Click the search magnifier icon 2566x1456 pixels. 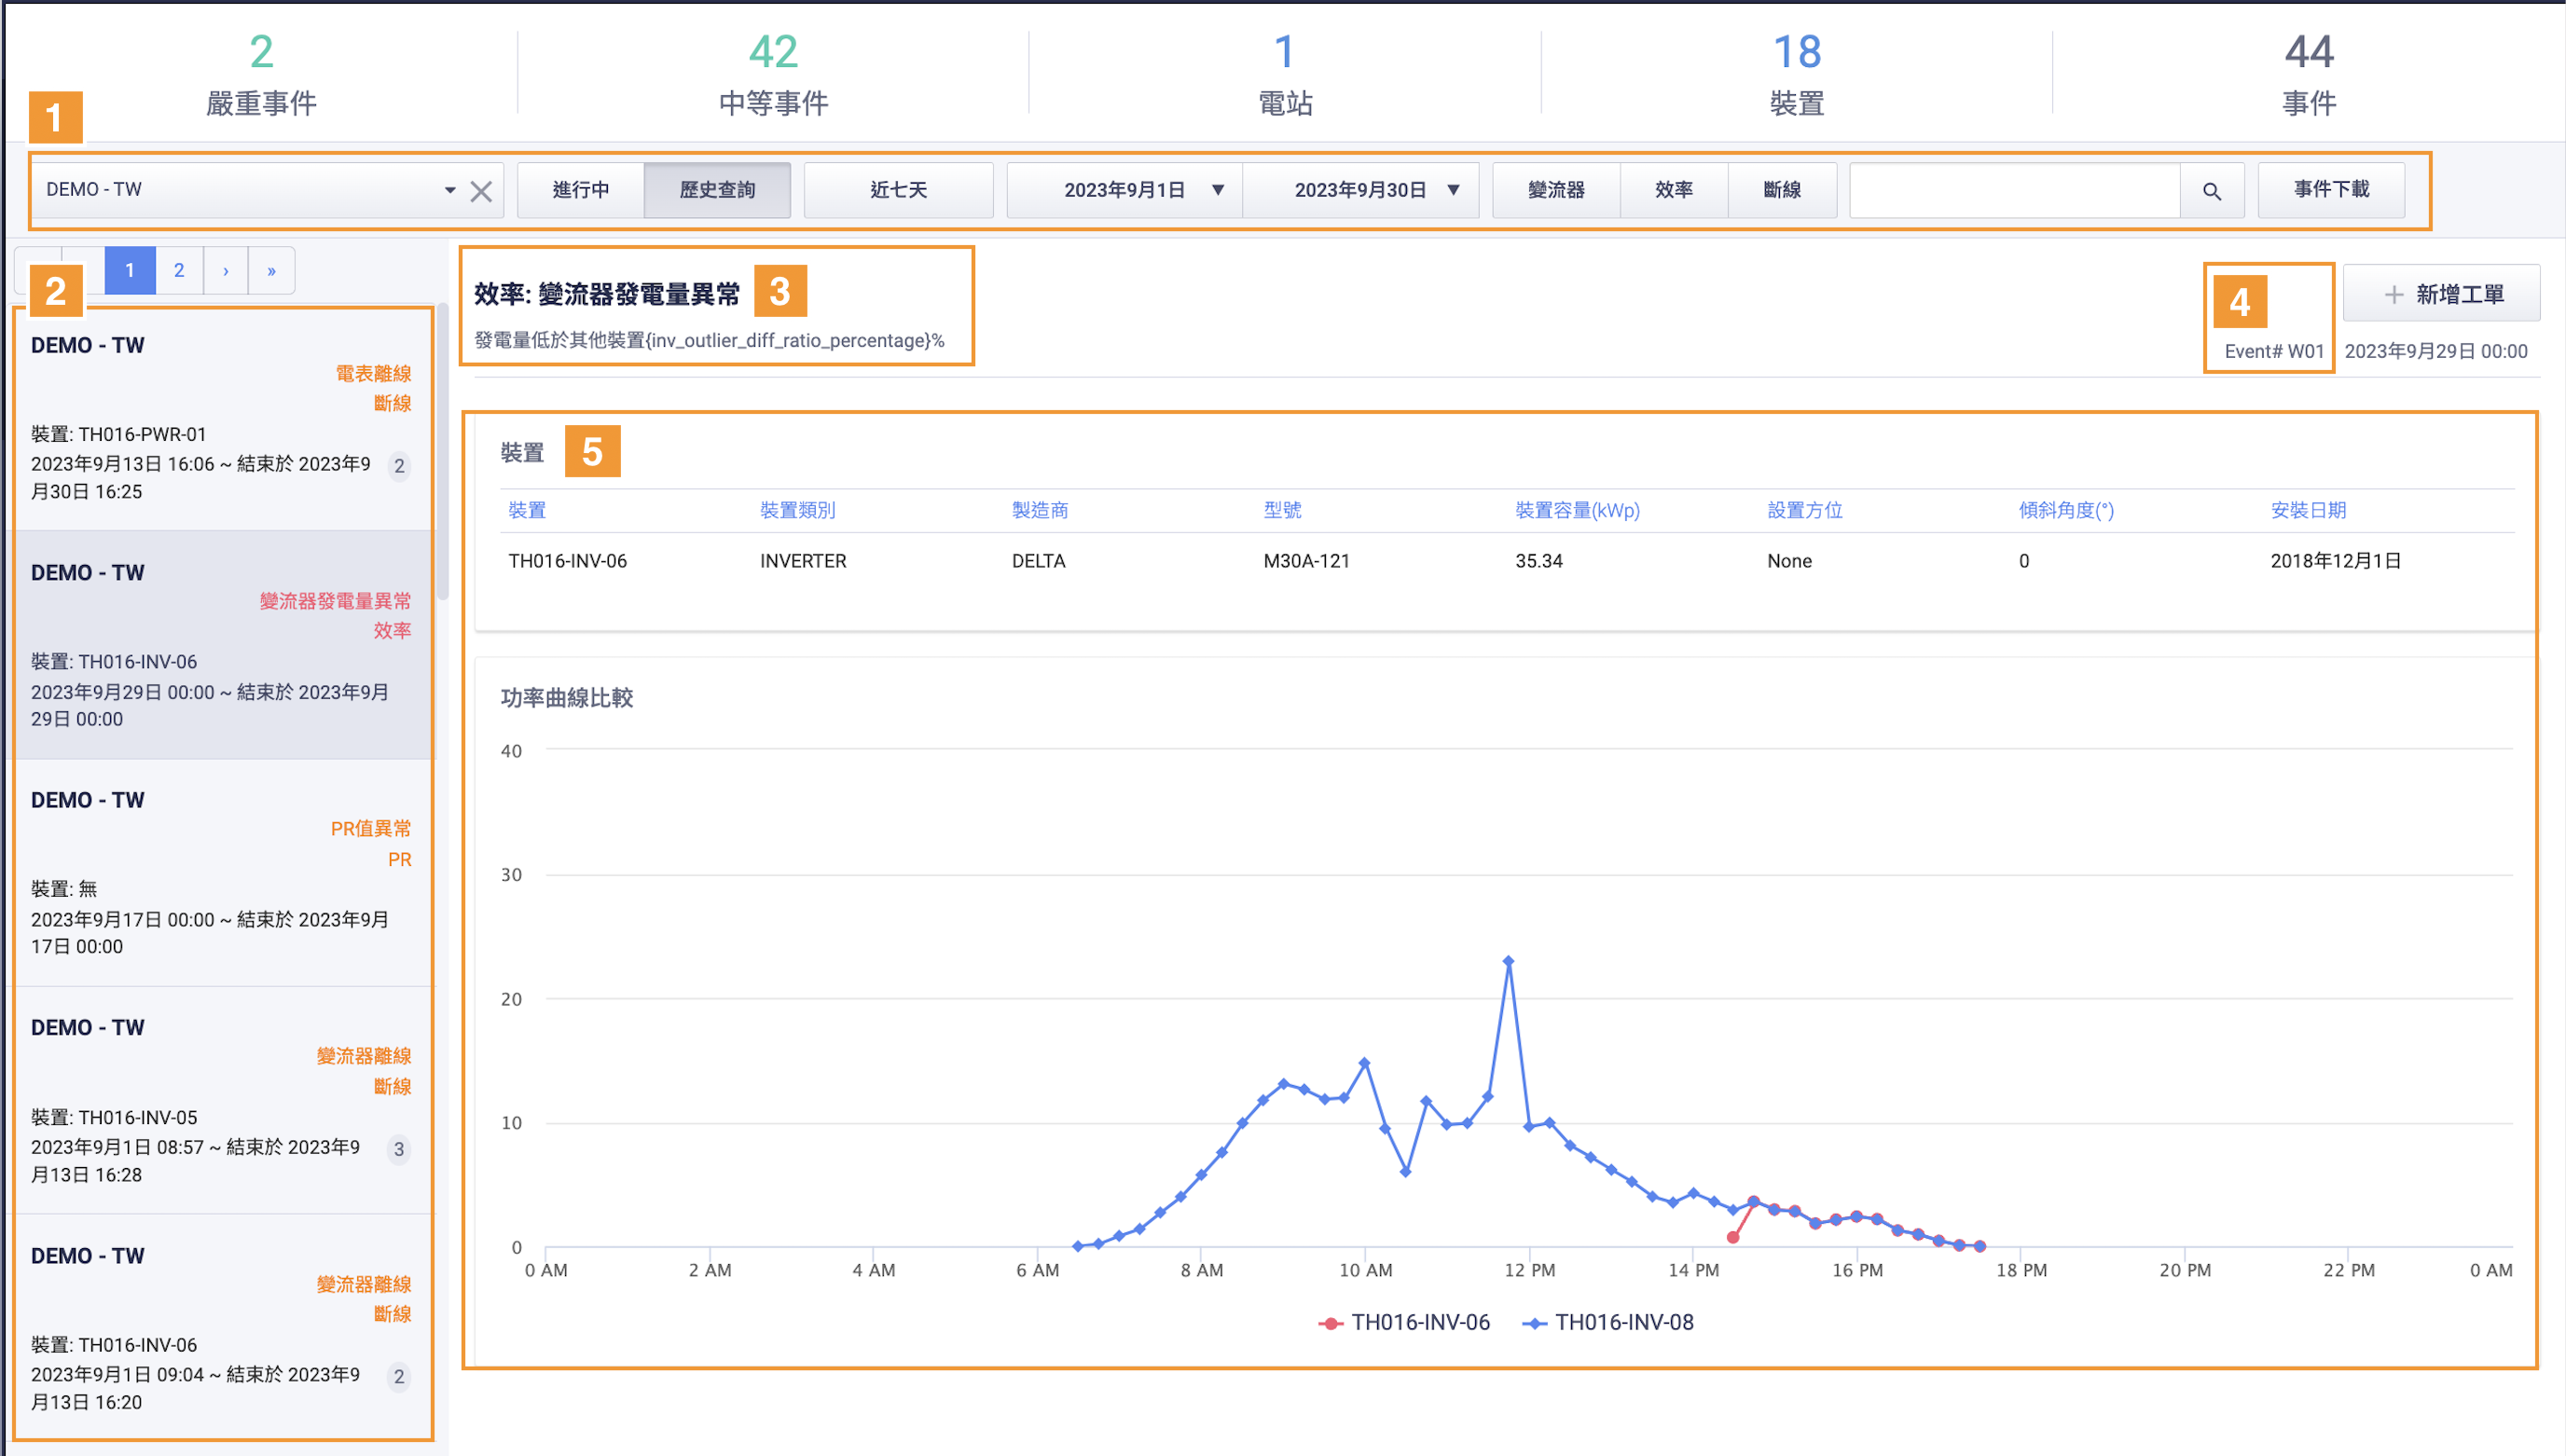2211,191
